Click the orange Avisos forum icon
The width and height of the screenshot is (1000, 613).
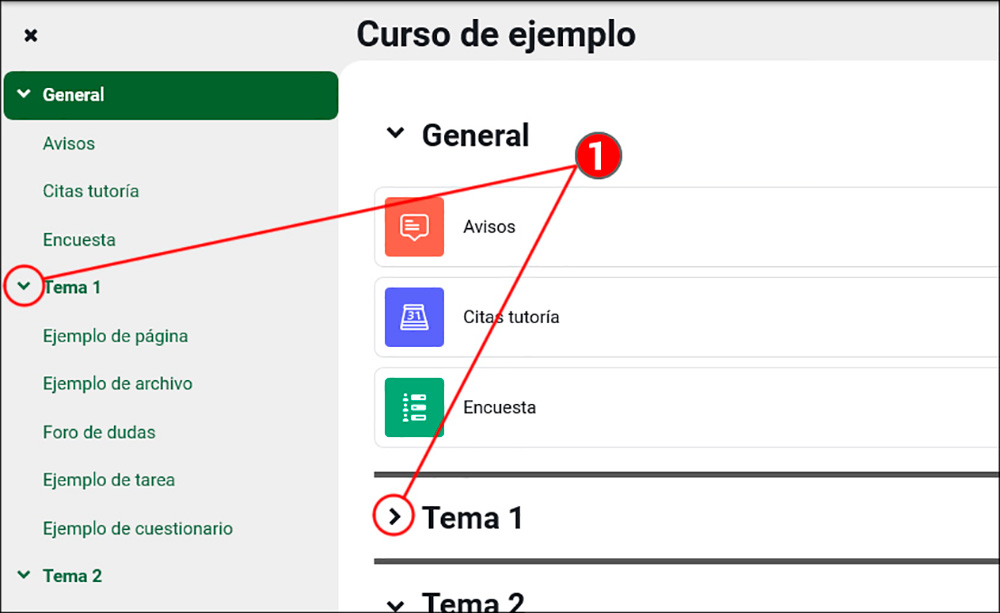[414, 227]
